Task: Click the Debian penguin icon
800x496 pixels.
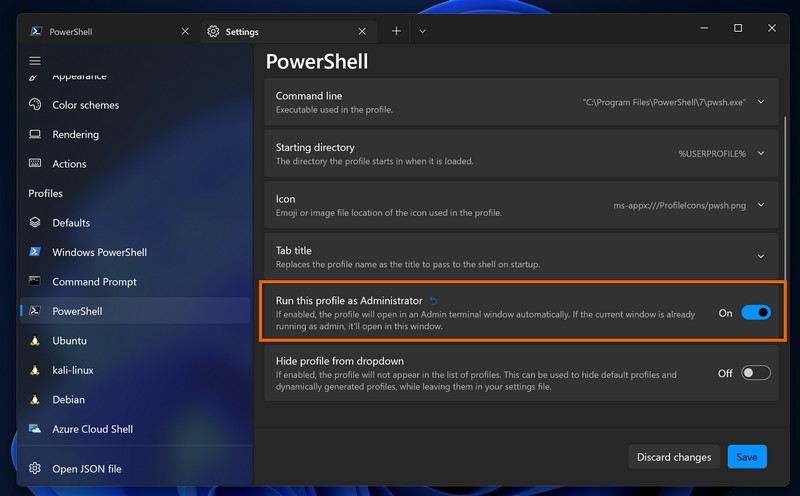Action: click(x=35, y=399)
